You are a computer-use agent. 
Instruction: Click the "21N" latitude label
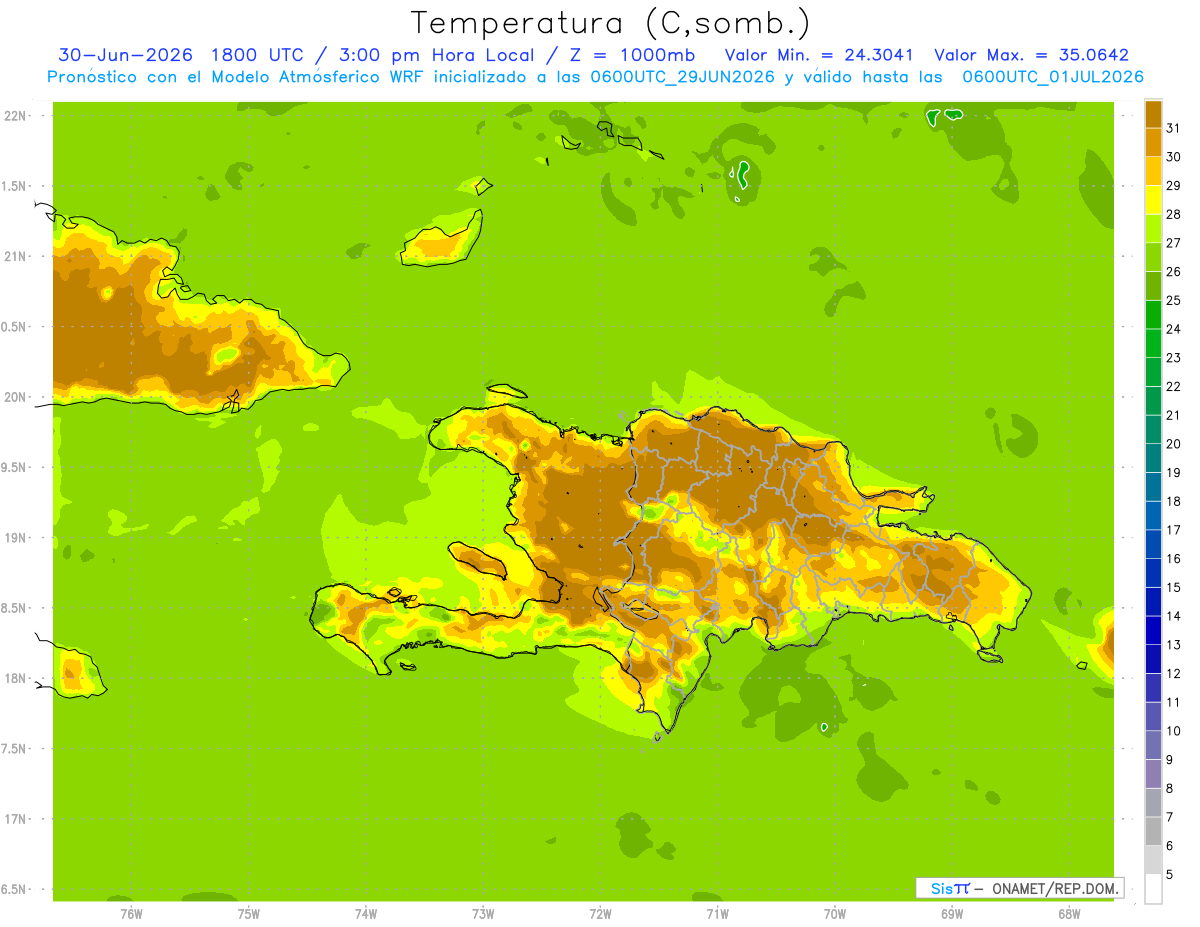(x=15, y=256)
